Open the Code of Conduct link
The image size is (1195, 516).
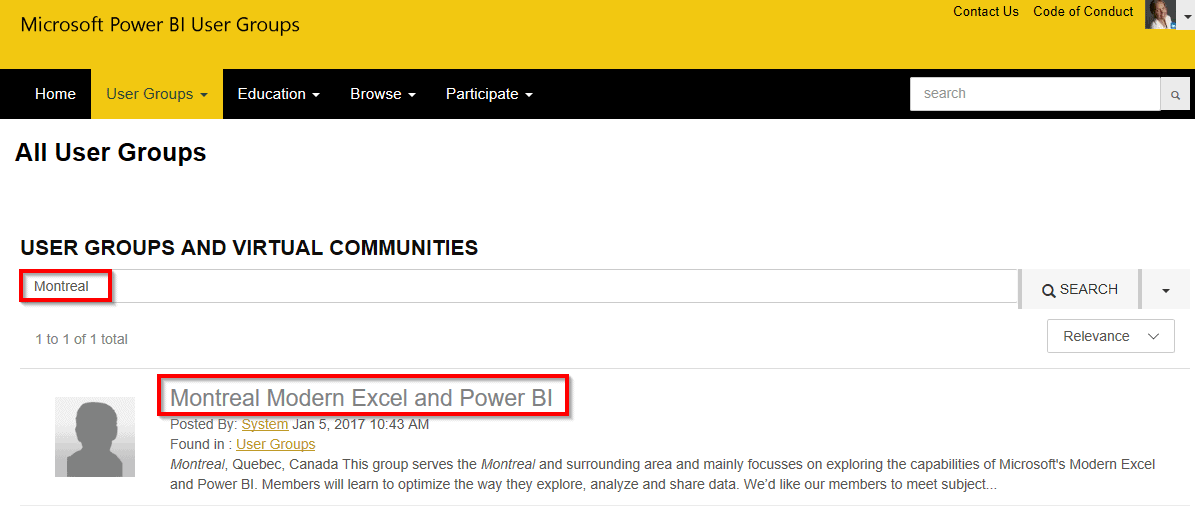[1083, 12]
